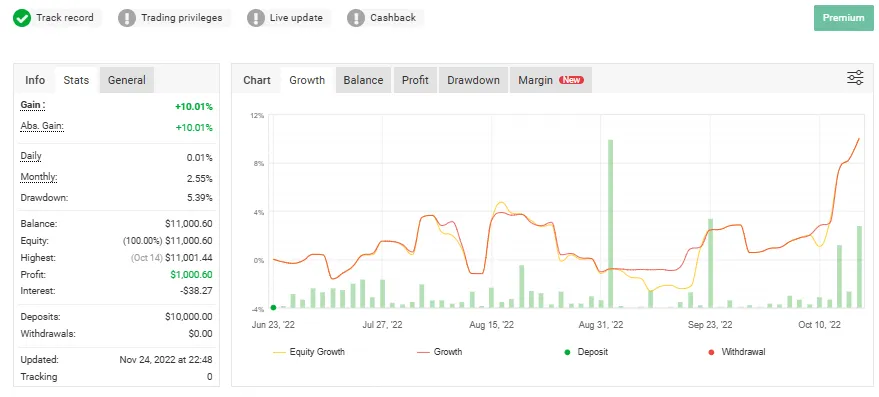
Task: Open the Info tab
Action: pyautogui.click(x=35, y=80)
